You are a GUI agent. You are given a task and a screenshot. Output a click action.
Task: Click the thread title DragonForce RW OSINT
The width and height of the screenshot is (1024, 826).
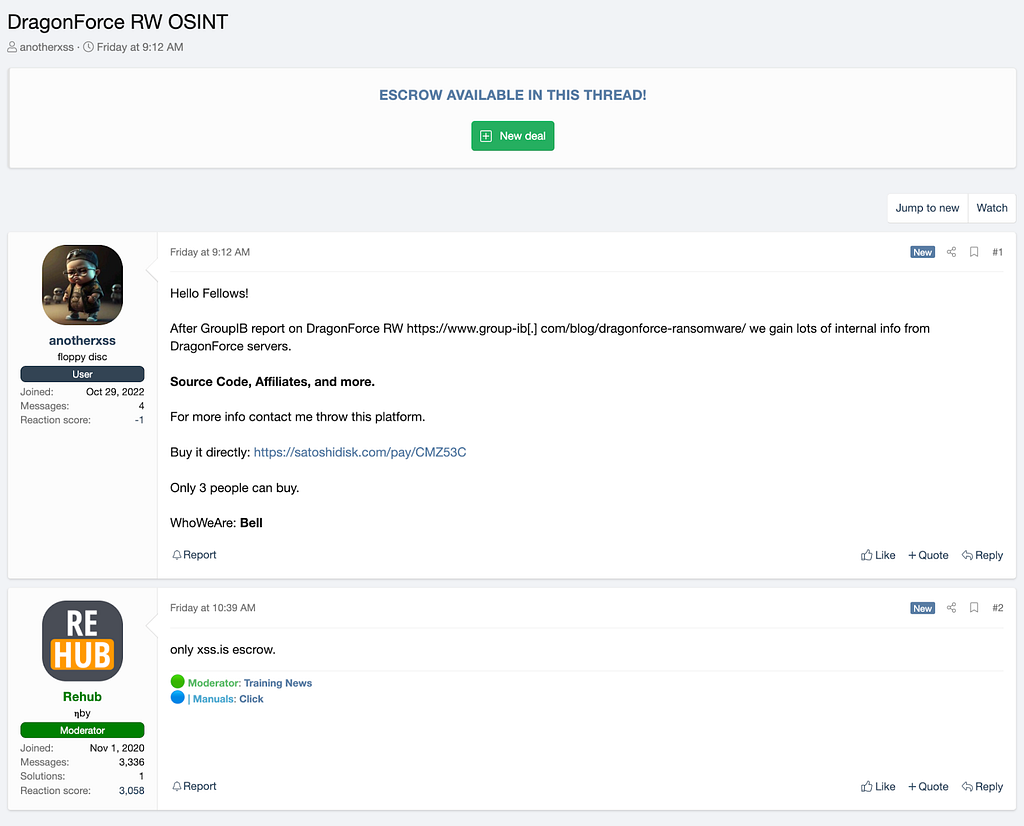pos(118,22)
